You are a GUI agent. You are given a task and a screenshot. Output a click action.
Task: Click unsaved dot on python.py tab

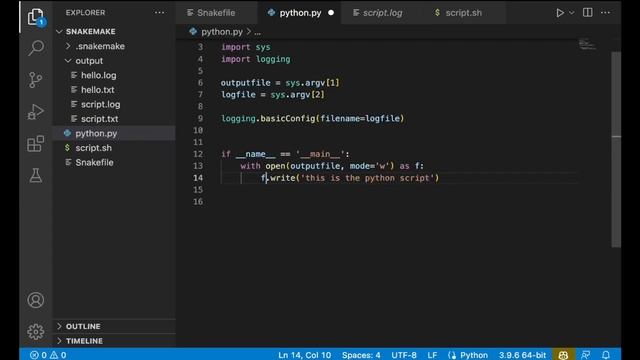pos(331,13)
